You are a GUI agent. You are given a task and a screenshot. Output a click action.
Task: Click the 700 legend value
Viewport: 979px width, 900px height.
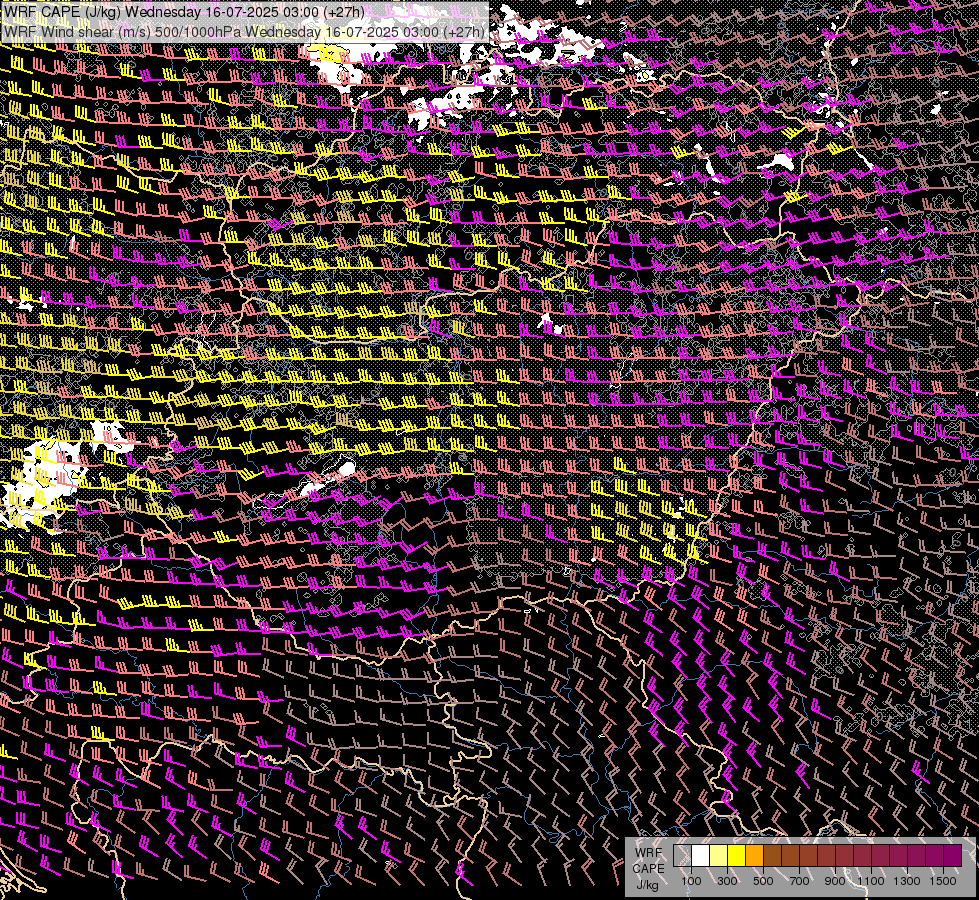pos(799,881)
